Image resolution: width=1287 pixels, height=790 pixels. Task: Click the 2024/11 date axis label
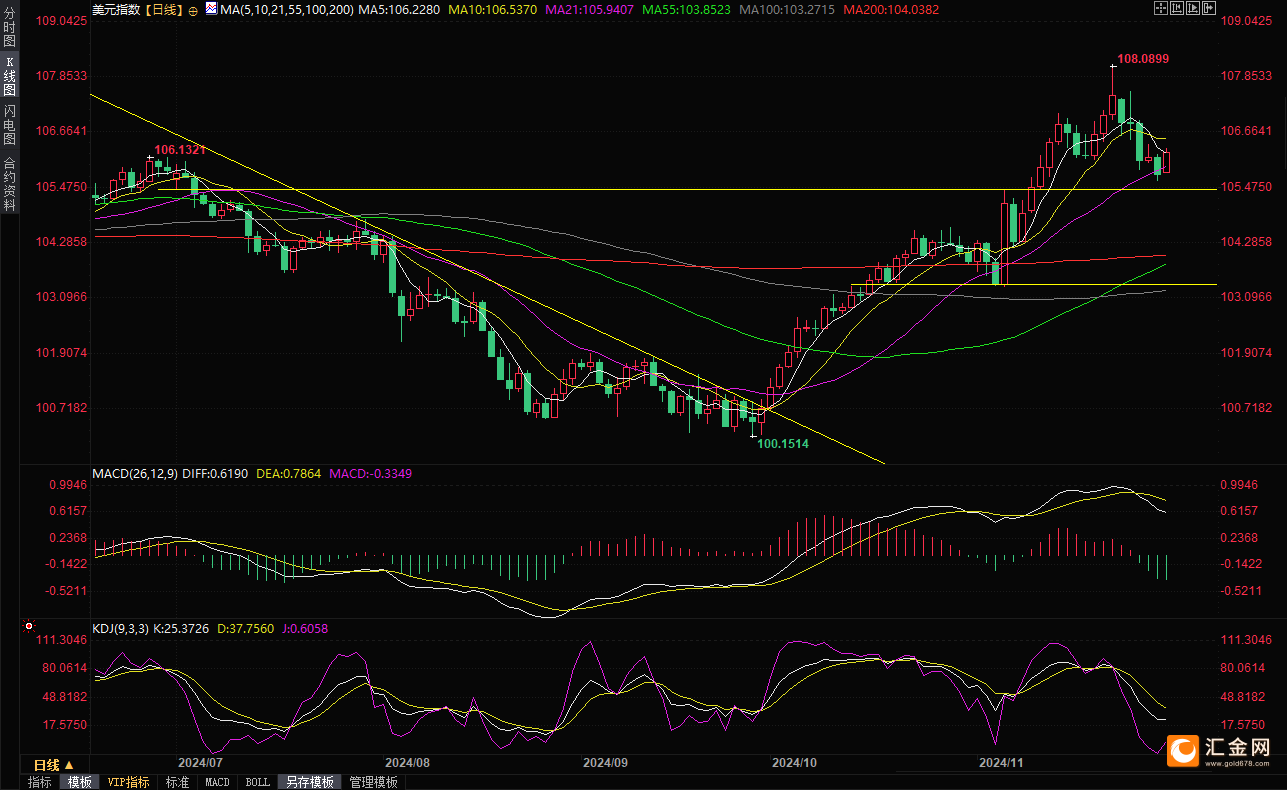(x=1002, y=762)
